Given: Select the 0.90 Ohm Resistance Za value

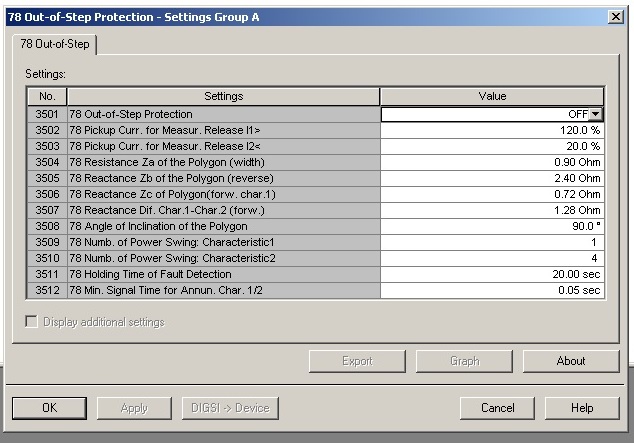Looking at the screenshot, I should tap(492, 162).
